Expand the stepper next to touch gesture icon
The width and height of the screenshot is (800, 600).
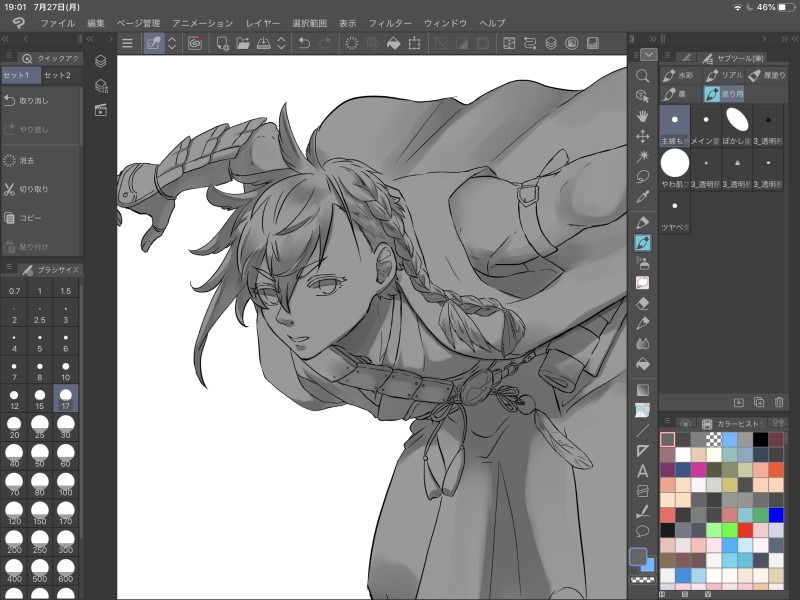[172, 43]
